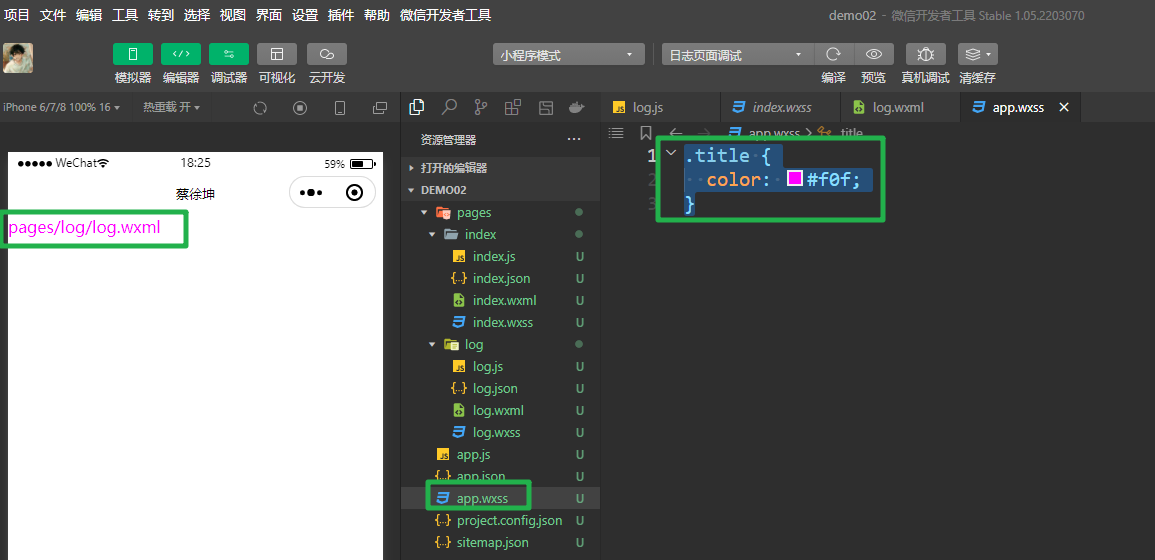Screen dimensions: 1155x560
Task: Open the Docker whale icon
Action: click(x=577, y=108)
